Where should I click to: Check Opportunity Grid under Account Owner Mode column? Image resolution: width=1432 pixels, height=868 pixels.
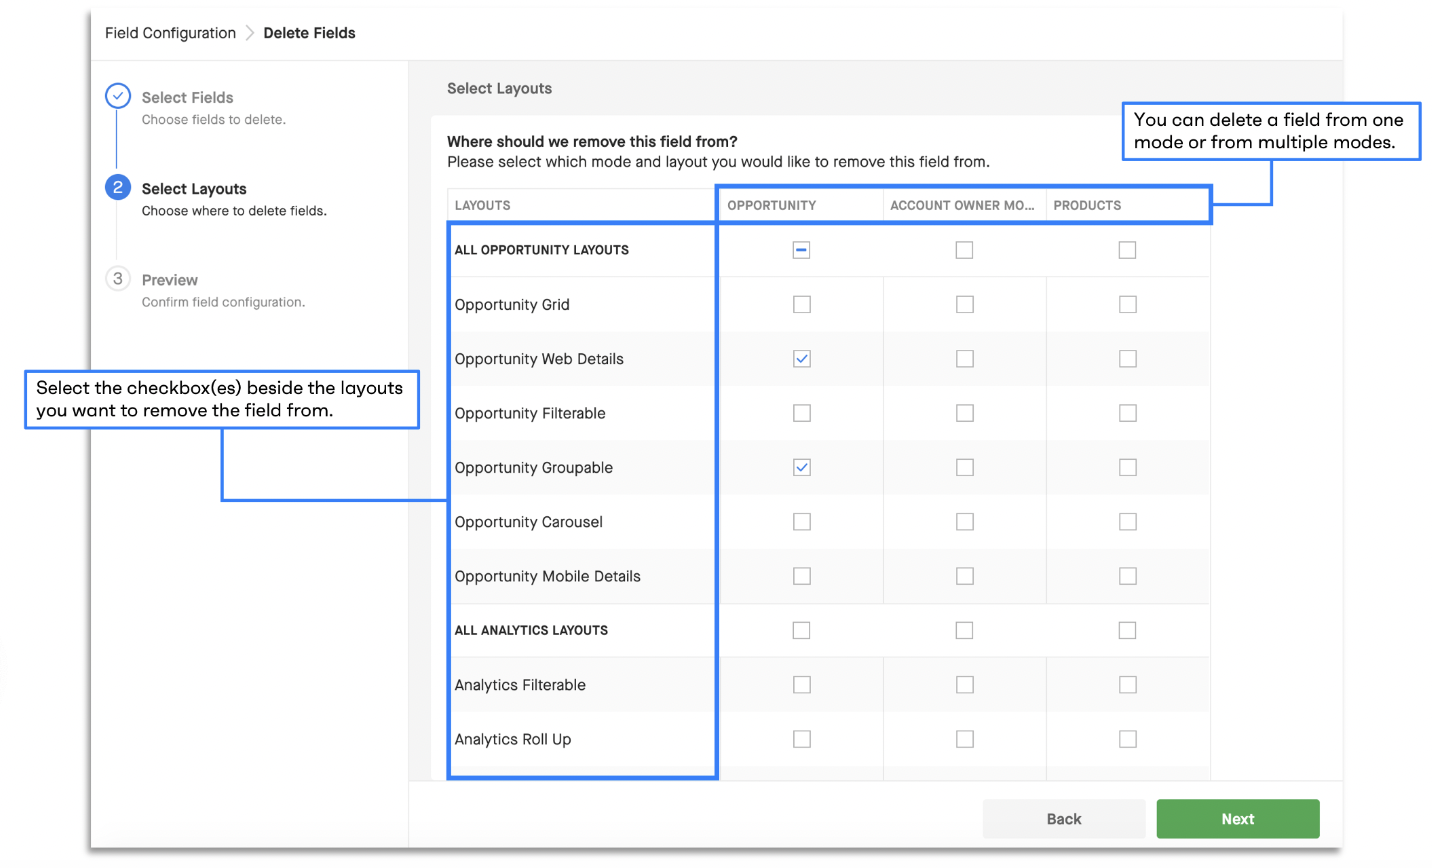[965, 304]
